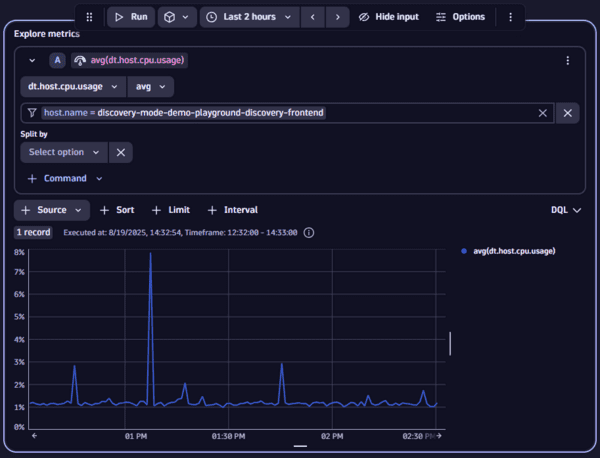This screenshot has height=458, width=600.
Task: Click the tallest 8% spike in the chart
Action: (150, 253)
